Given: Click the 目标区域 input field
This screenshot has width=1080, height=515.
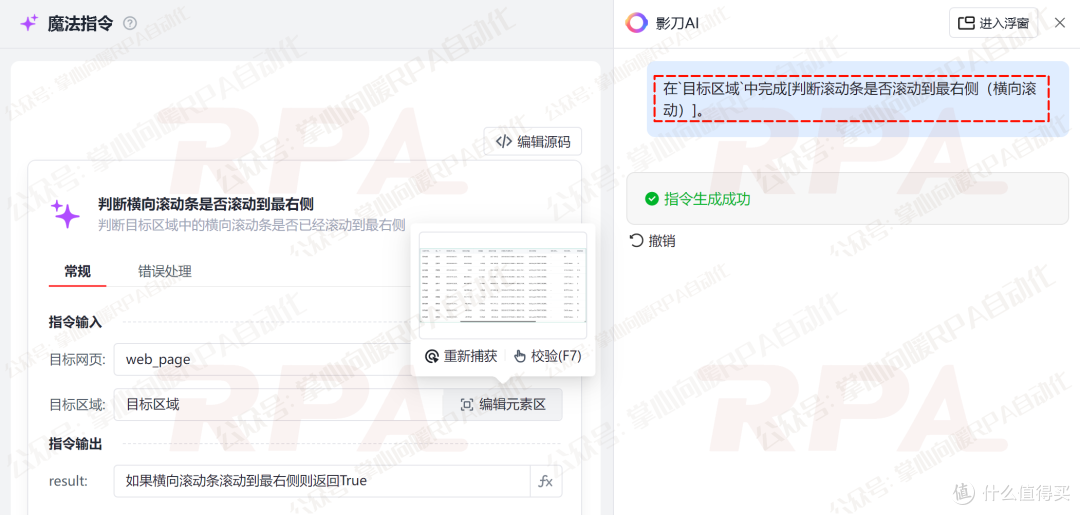Looking at the screenshot, I should pyautogui.click(x=278, y=405).
